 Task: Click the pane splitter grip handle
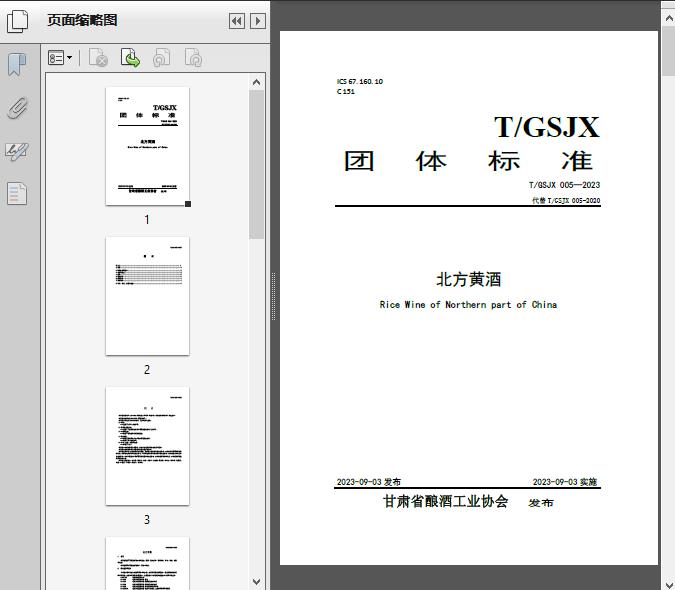[273, 296]
